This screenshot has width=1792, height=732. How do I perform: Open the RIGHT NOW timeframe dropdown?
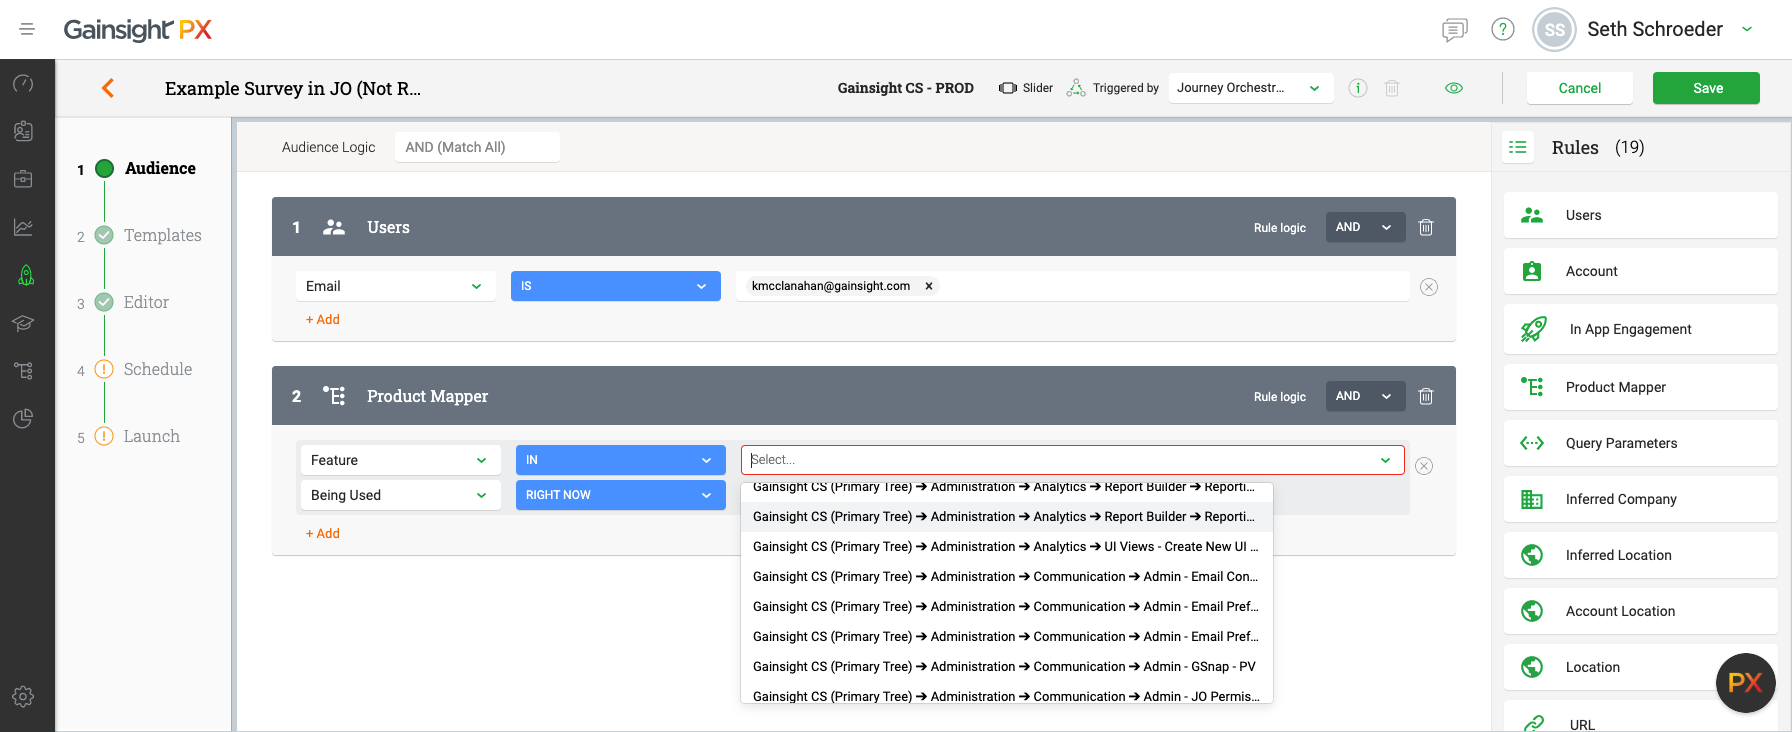621,495
